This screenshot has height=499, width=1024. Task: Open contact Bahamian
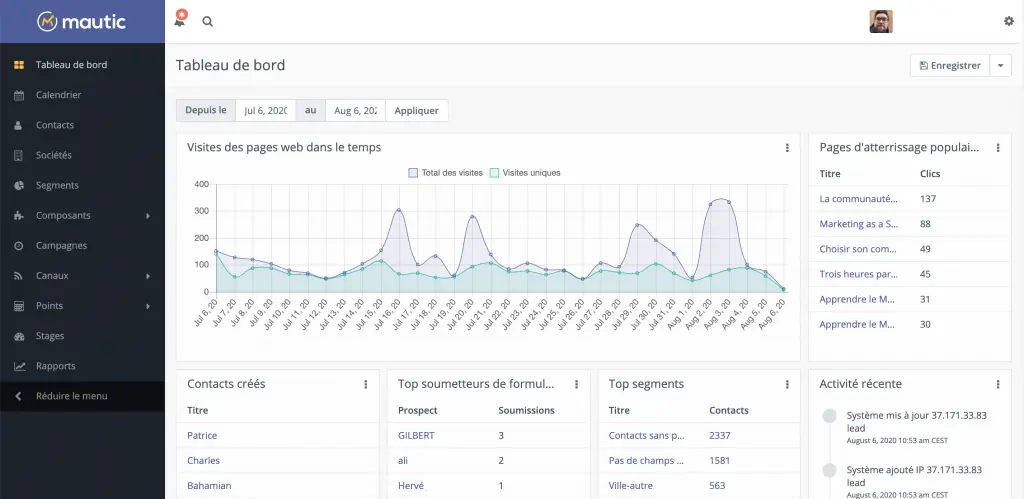click(x=209, y=485)
